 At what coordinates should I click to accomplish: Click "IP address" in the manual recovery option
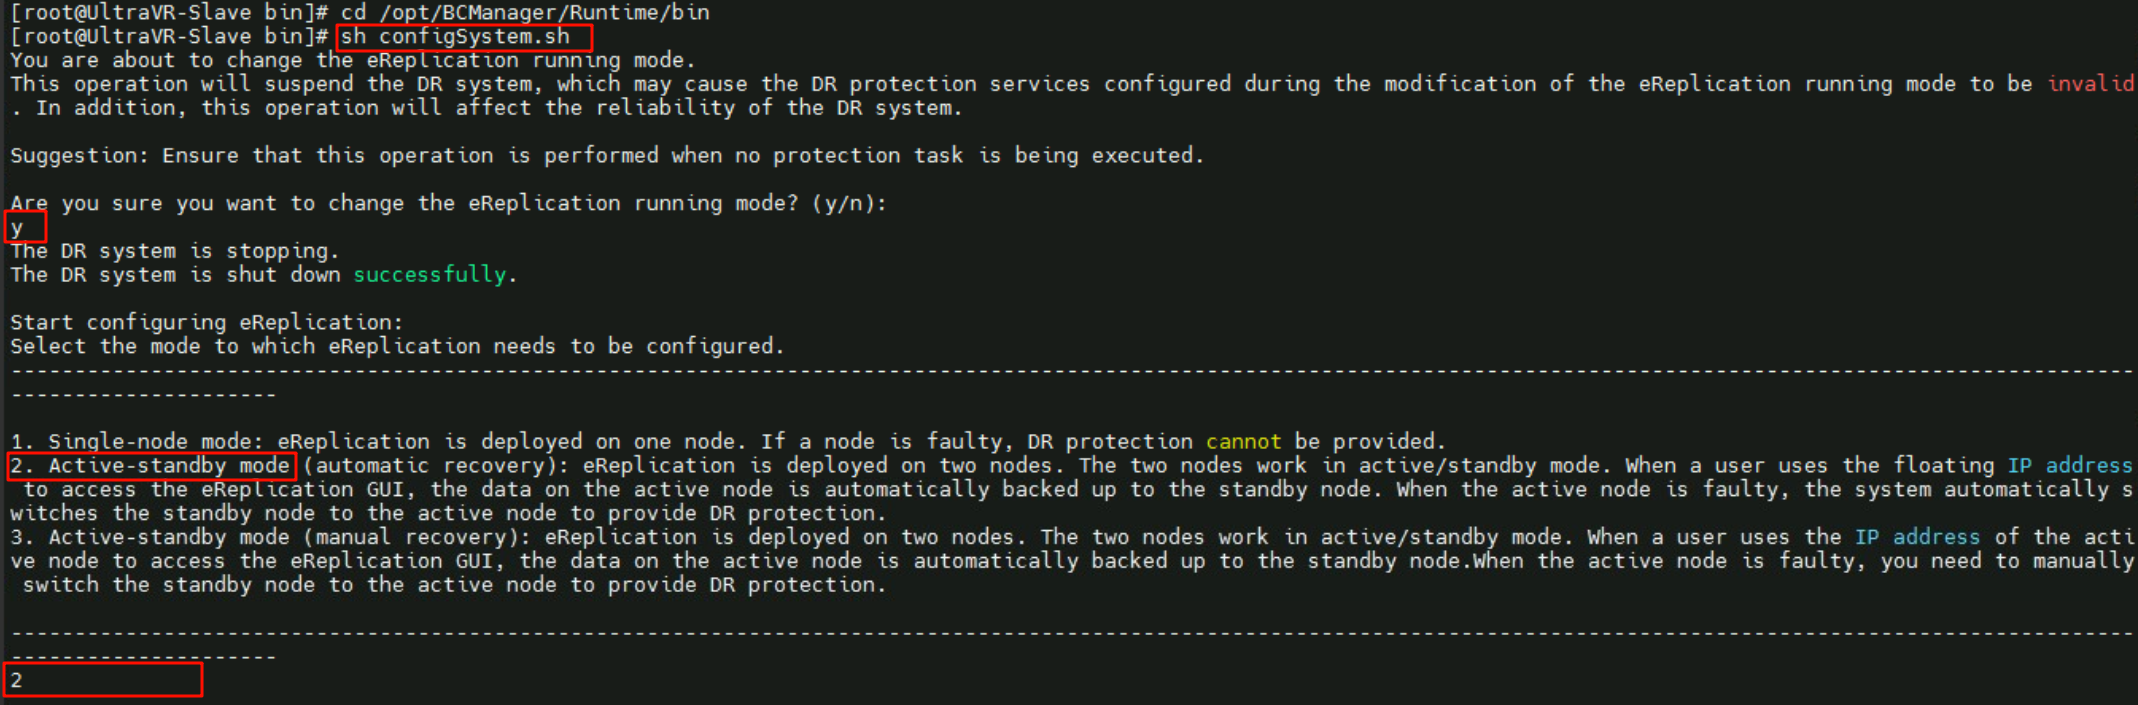1917,537
